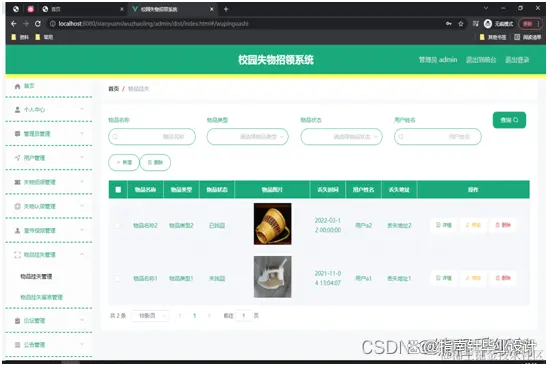Click pagination next page arrow
548x366 pixels.
(x=209, y=316)
